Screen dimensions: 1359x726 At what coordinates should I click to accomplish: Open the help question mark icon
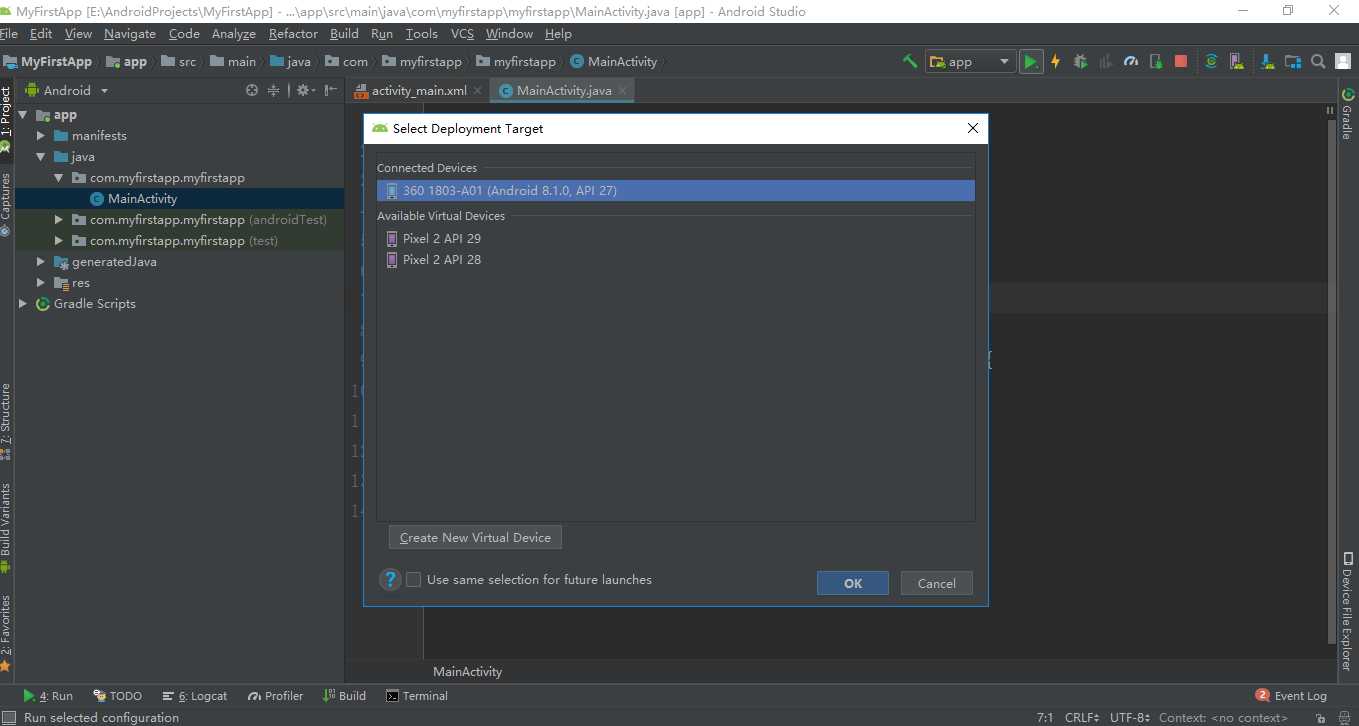click(390, 580)
